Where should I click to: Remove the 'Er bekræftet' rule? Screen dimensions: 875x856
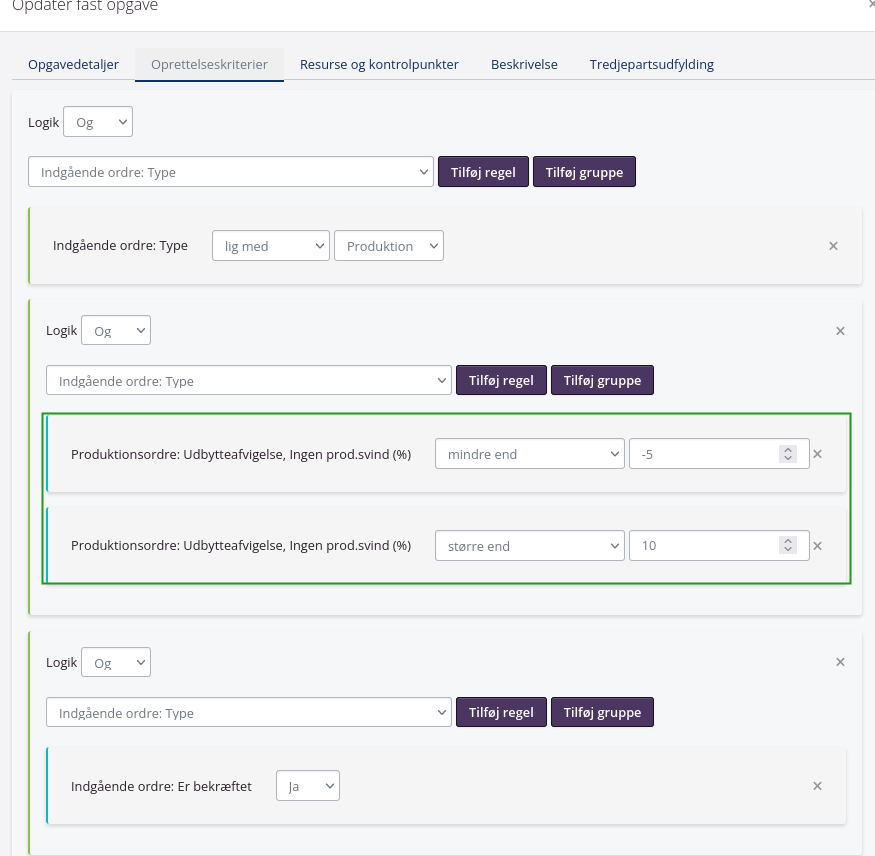(x=817, y=786)
